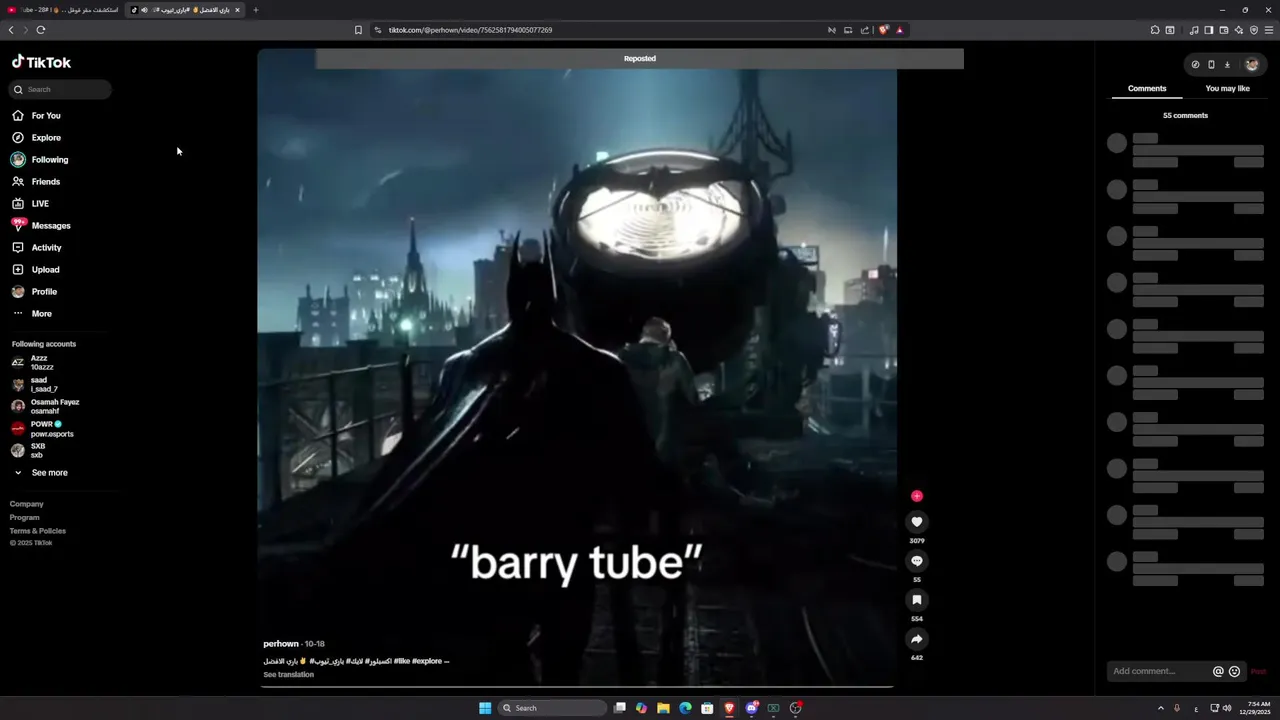
Task: Click See translation under caption
Action: click(288, 675)
